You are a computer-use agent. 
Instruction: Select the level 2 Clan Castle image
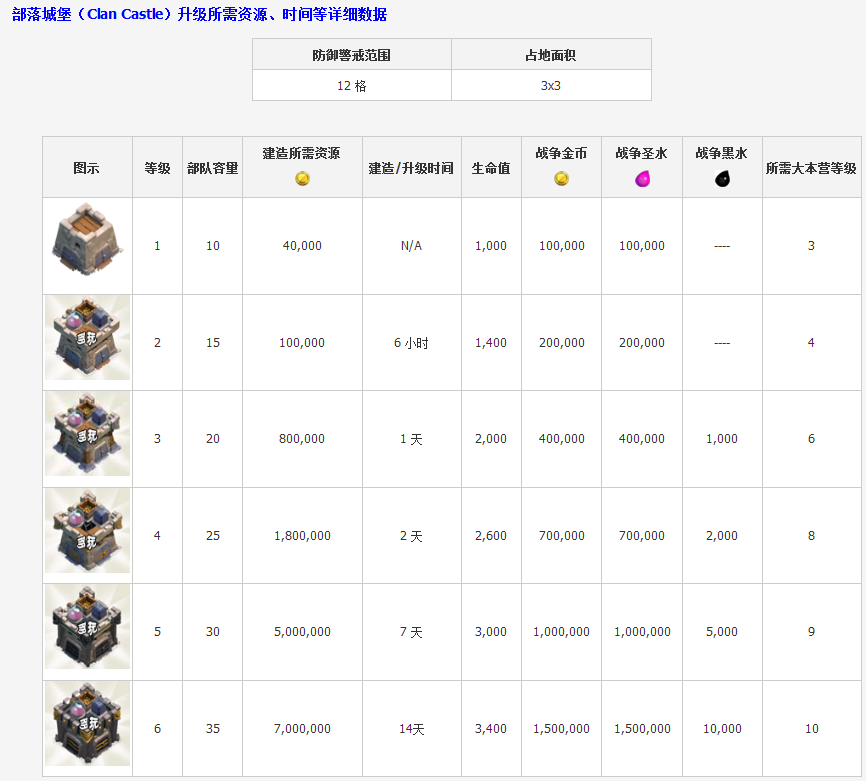[87, 337]
